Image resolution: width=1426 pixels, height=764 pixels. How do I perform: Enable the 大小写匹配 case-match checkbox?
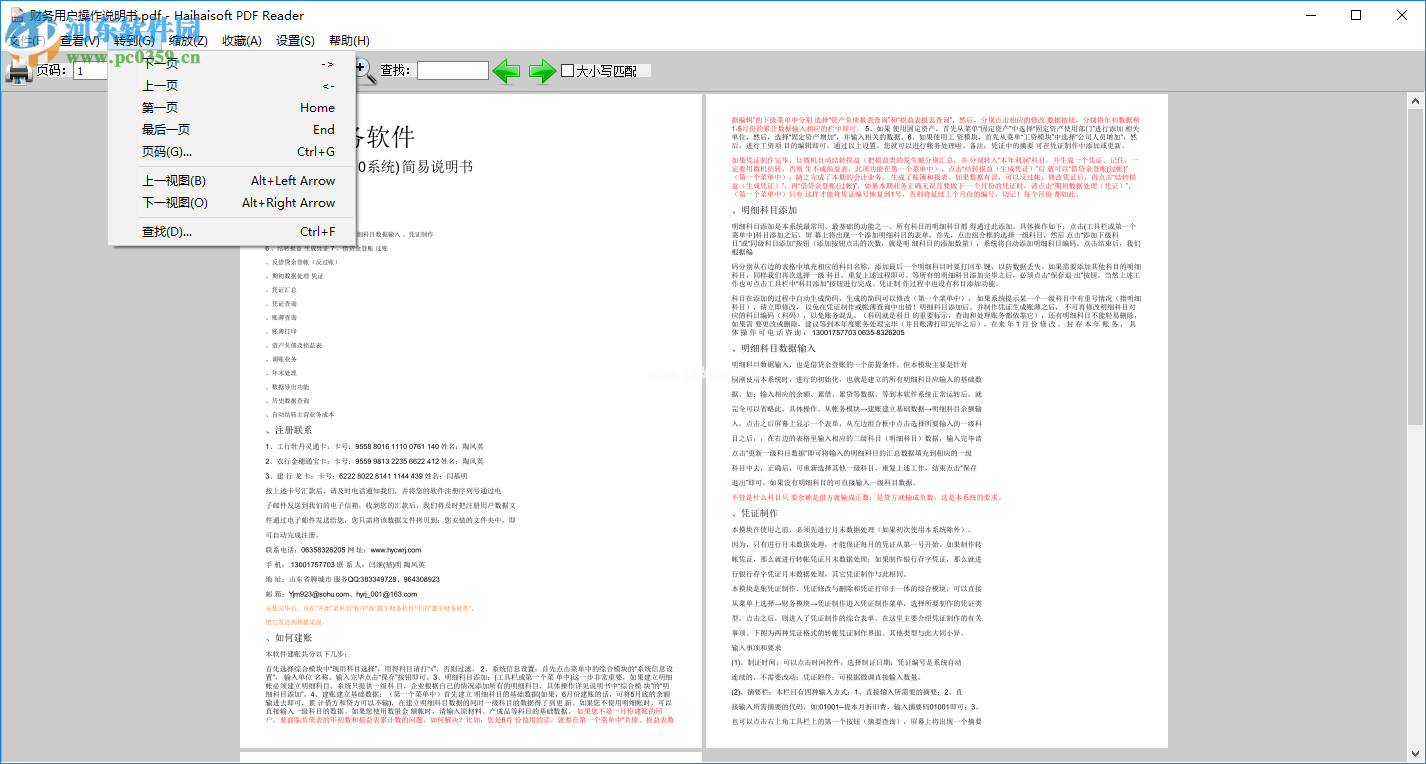pos(567,71)
